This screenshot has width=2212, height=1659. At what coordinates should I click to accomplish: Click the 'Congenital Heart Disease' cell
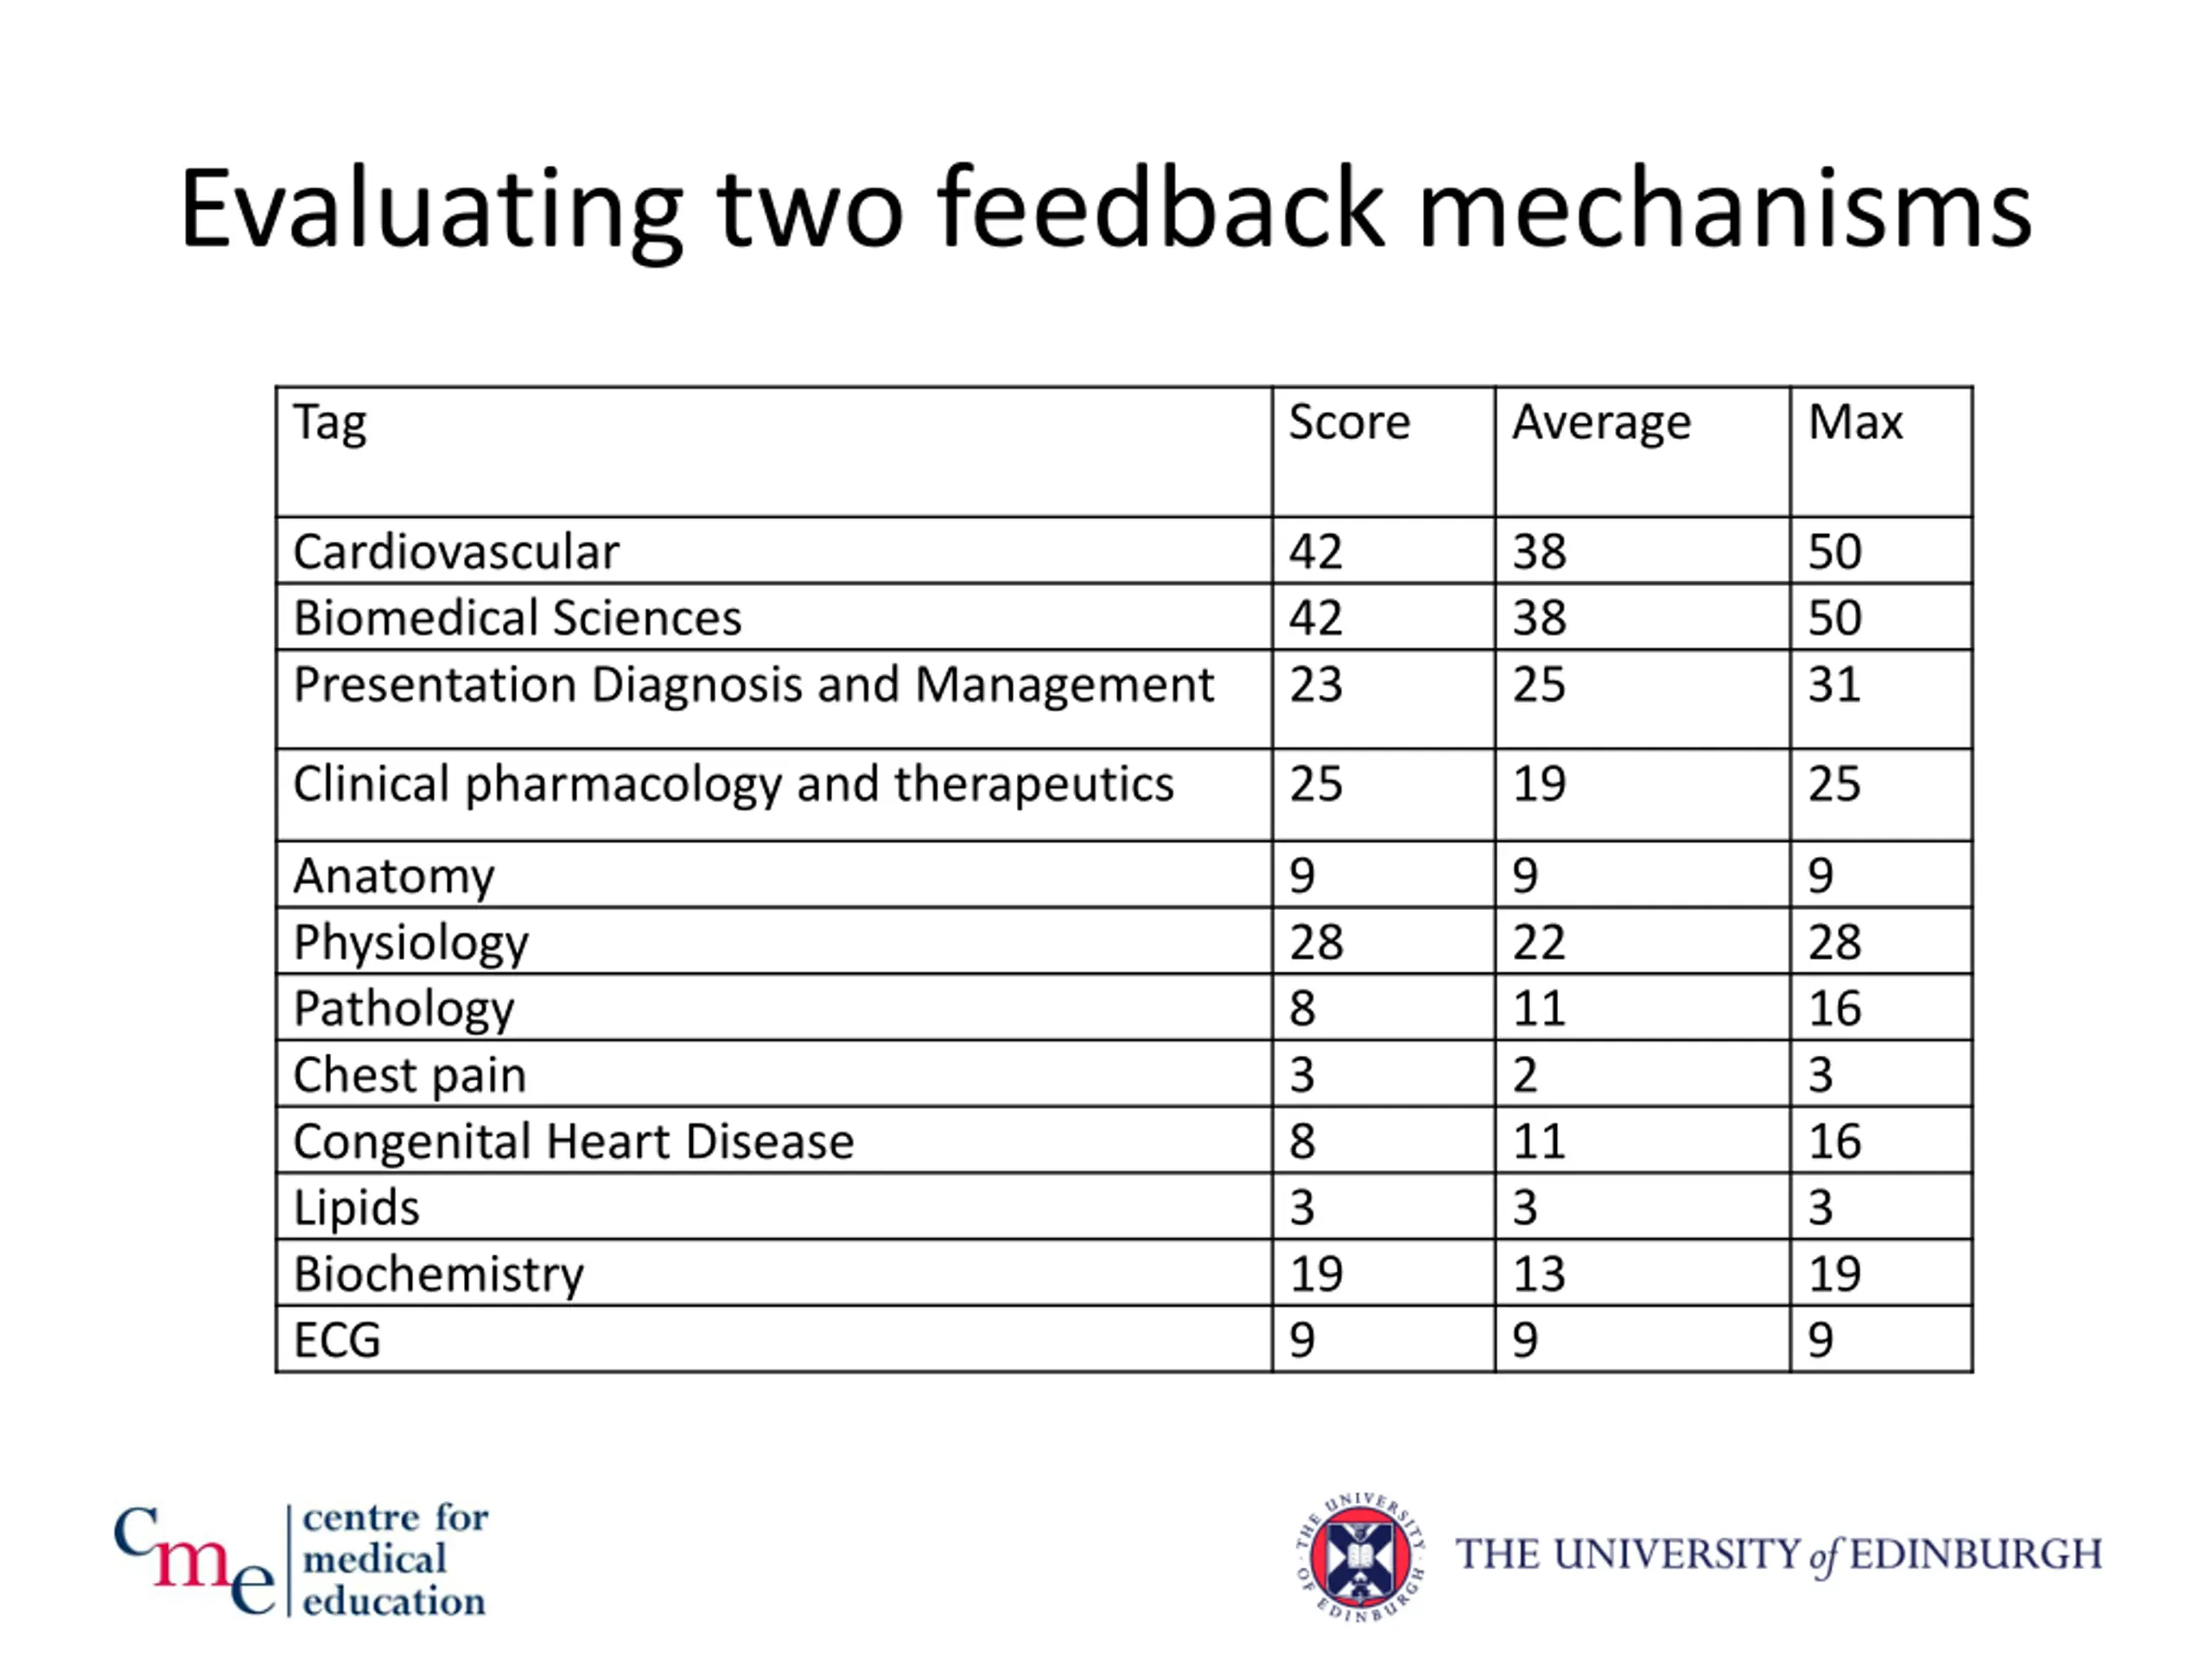(573, 1142)
